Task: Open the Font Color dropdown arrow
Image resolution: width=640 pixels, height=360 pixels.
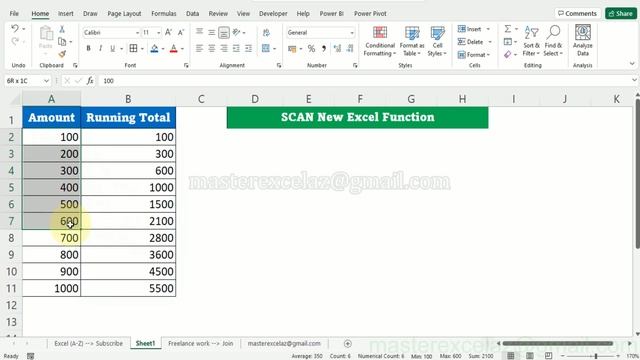Action: [x=182, y=49]
